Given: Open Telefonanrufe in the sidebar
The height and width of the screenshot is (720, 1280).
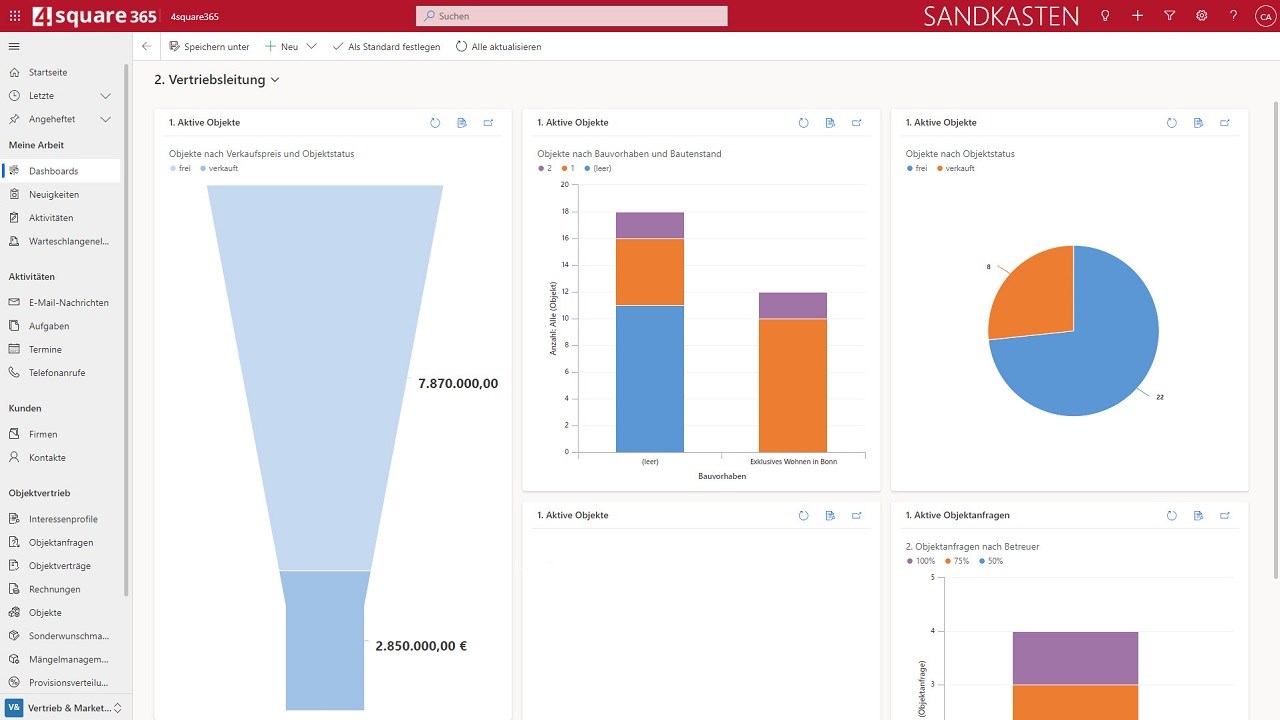Looking at the screenshot, I should (x=60, y=373).
